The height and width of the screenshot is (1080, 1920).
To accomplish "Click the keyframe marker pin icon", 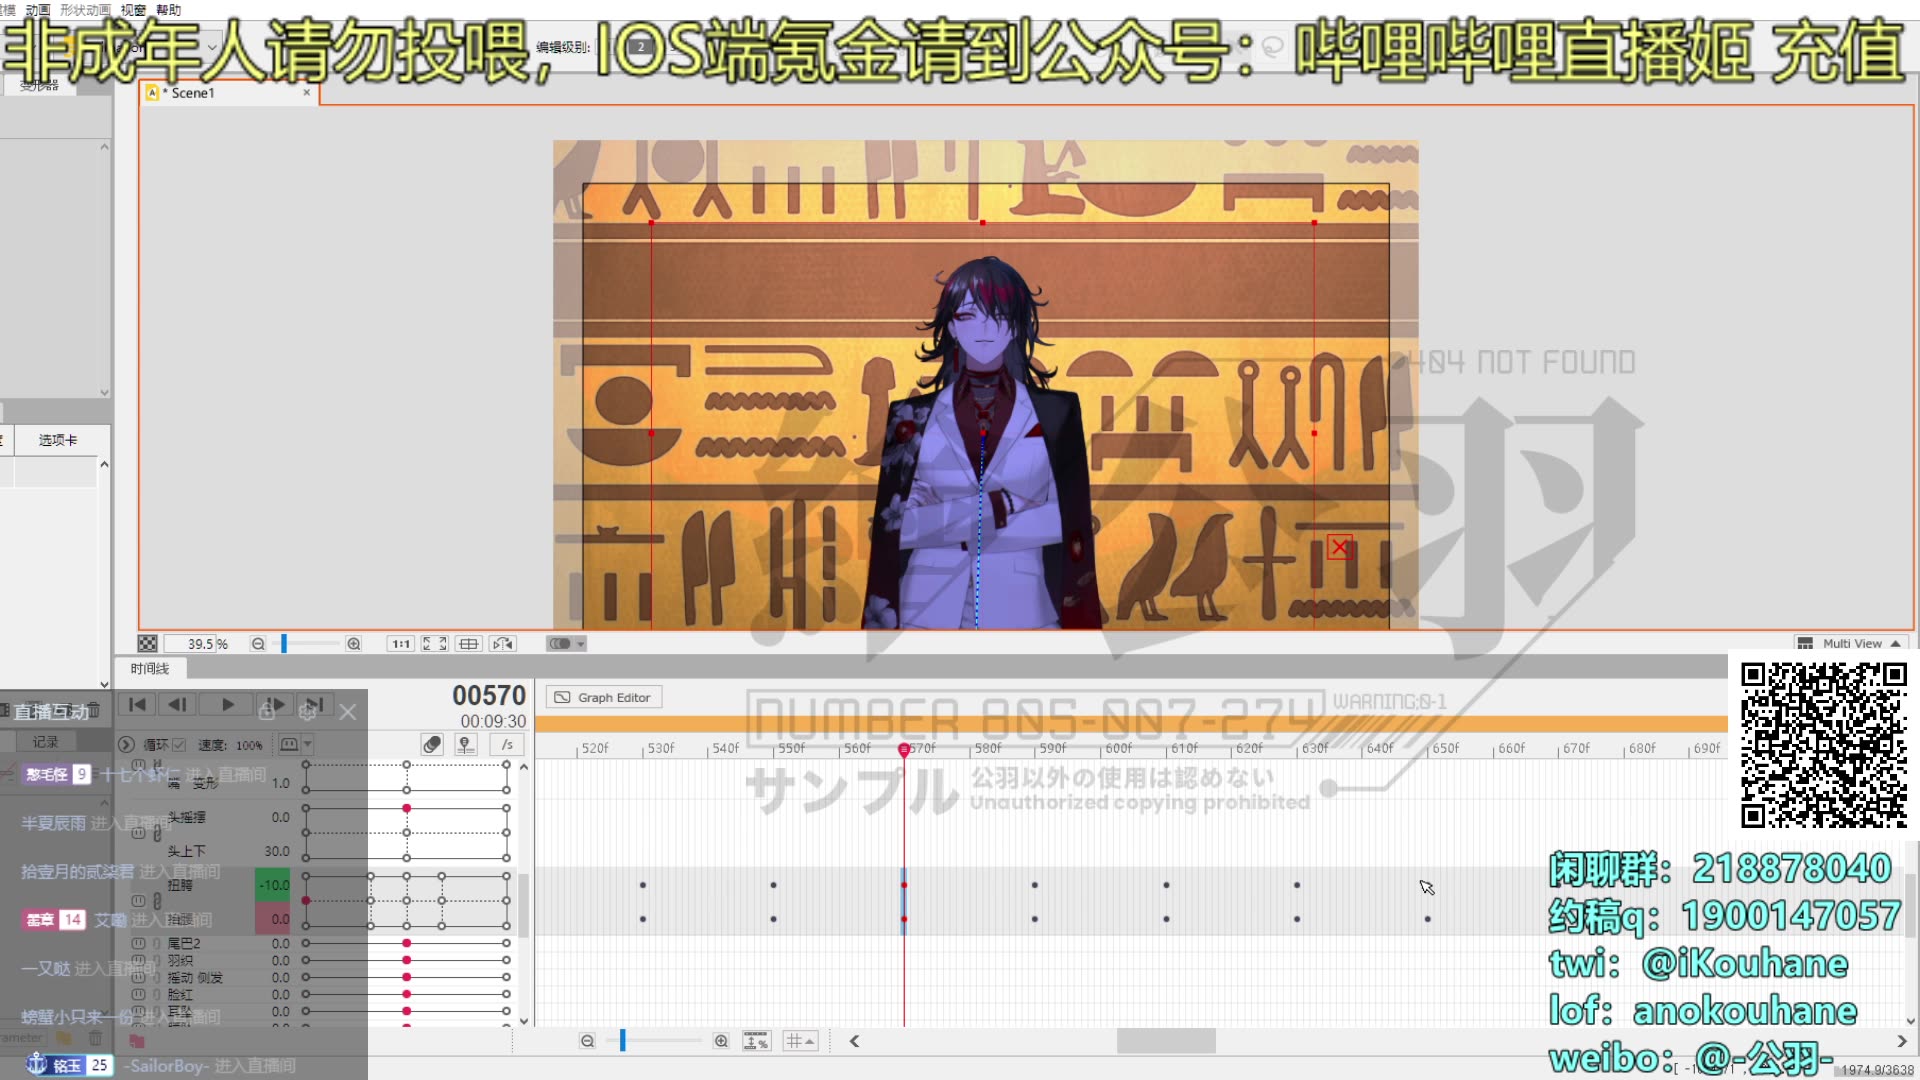I will [x=465, y=744].
